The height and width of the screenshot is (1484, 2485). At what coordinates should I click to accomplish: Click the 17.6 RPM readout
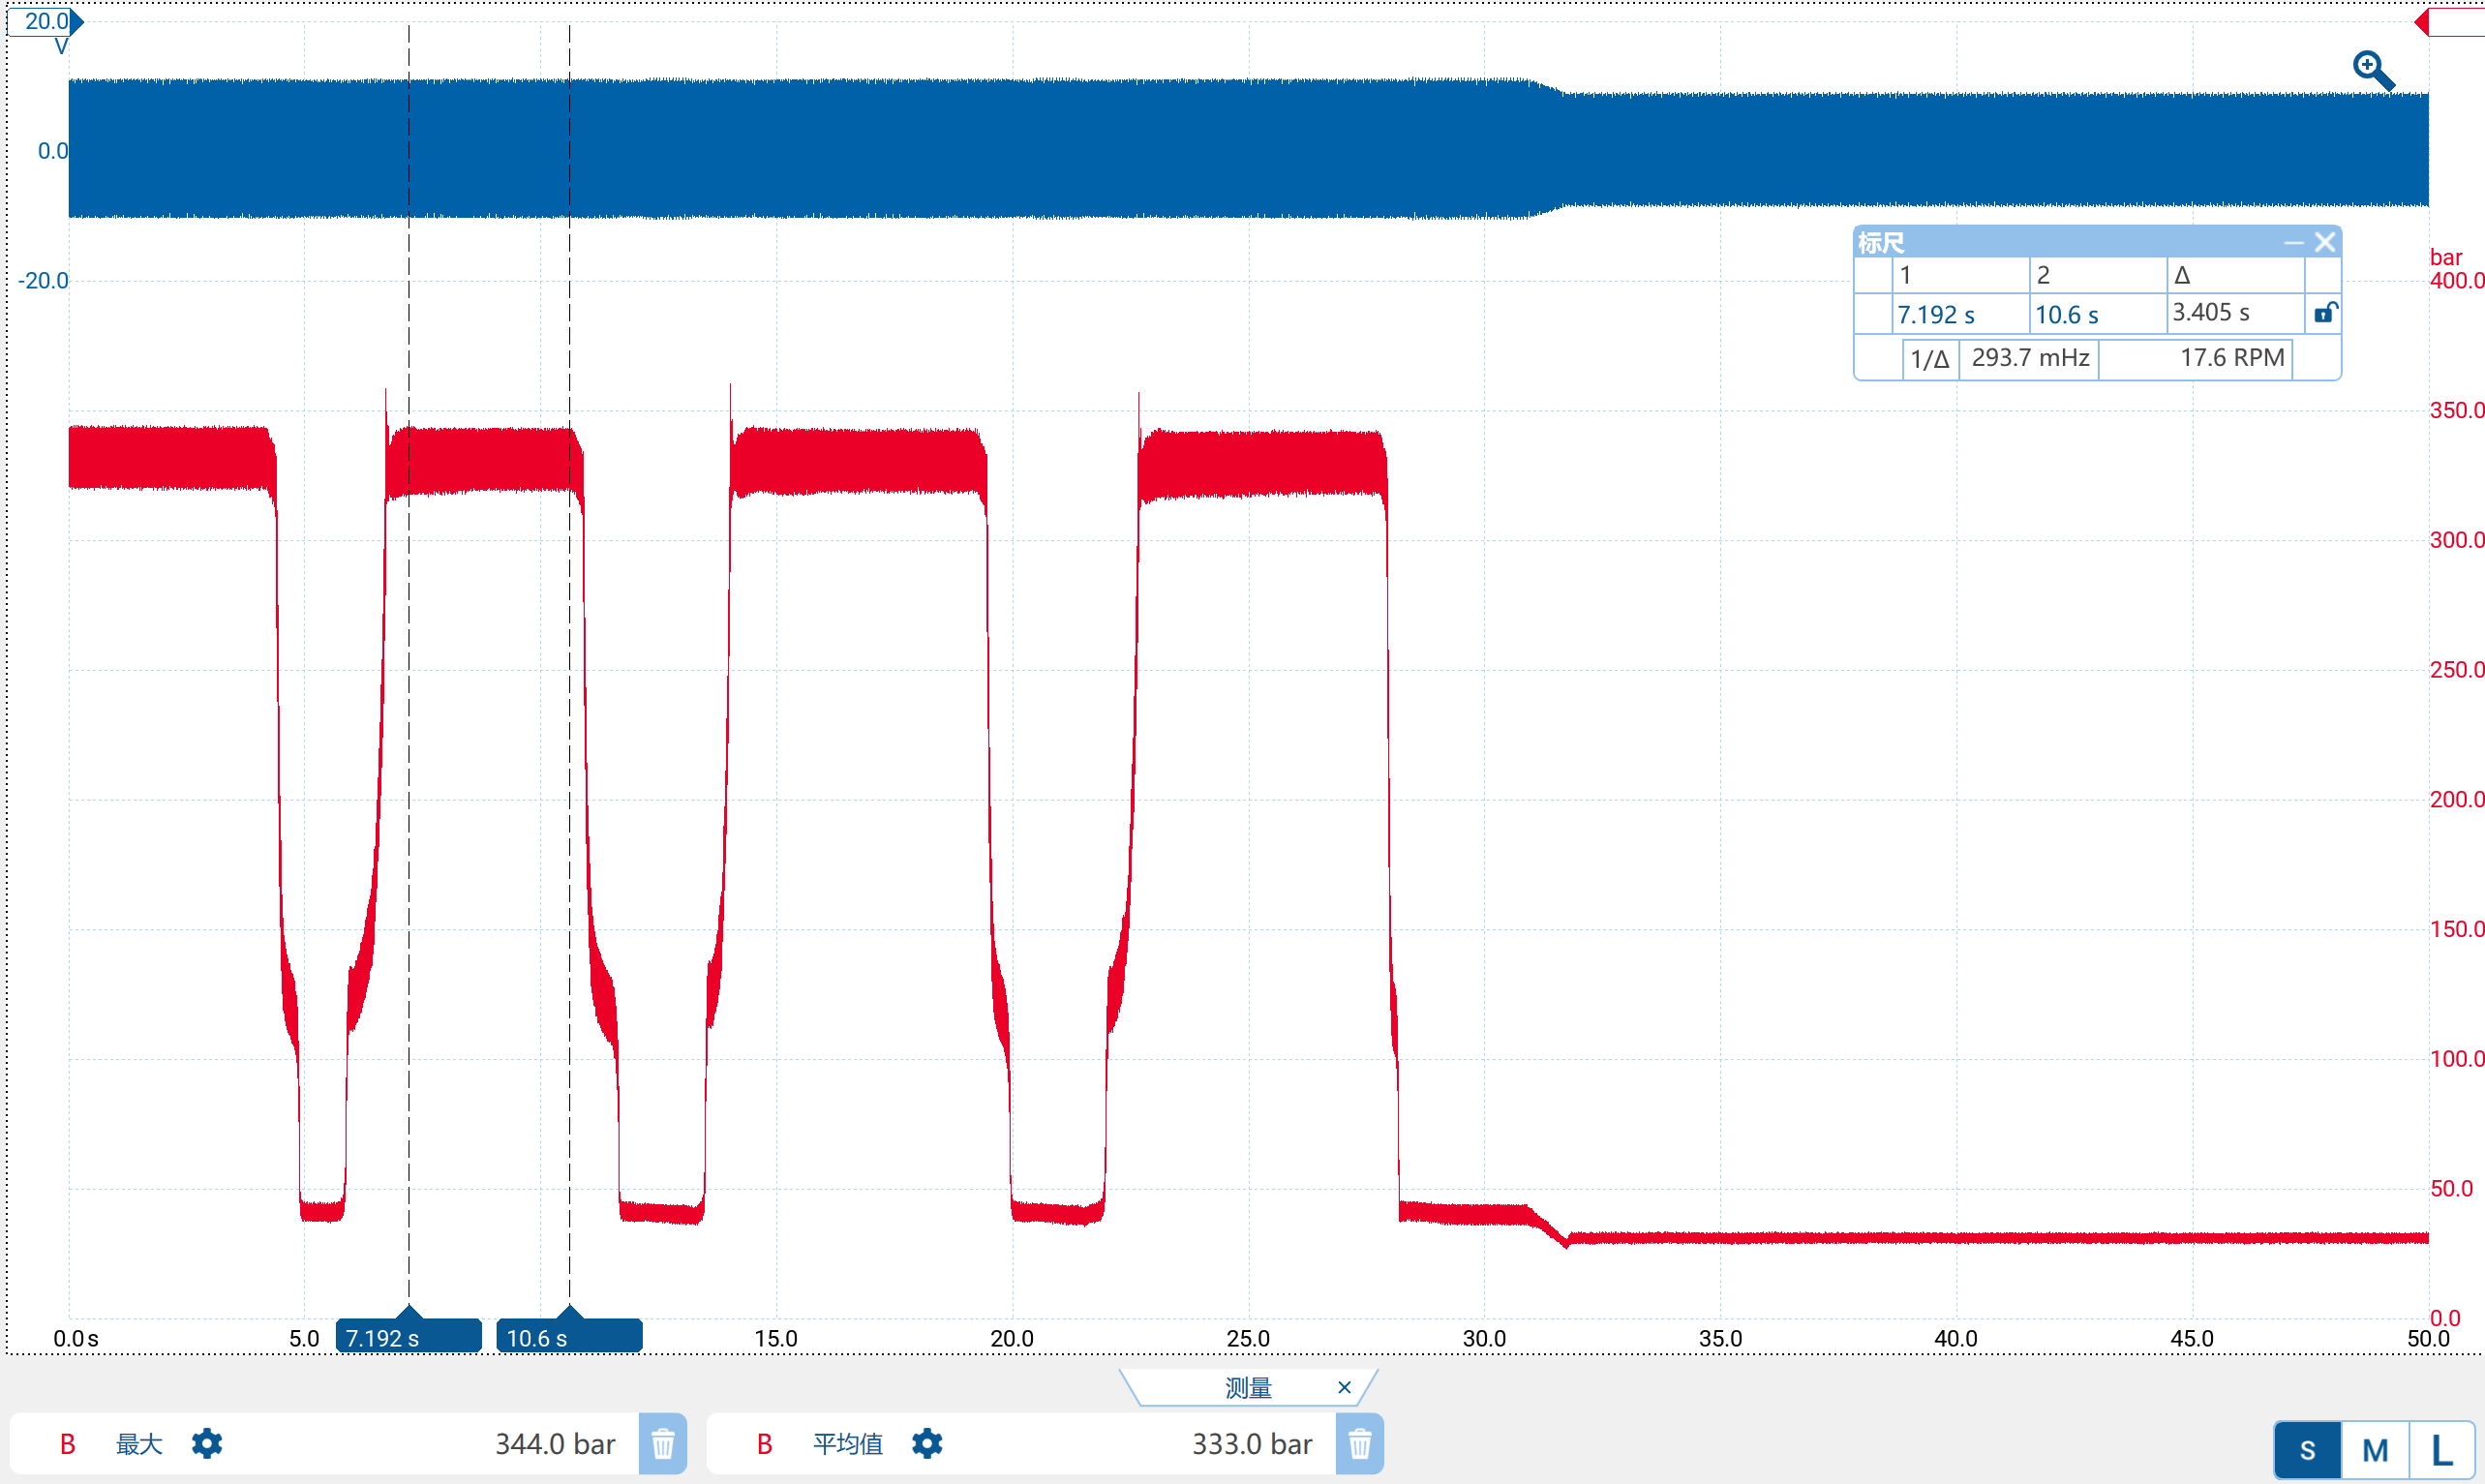click(x=2232, y=358)
